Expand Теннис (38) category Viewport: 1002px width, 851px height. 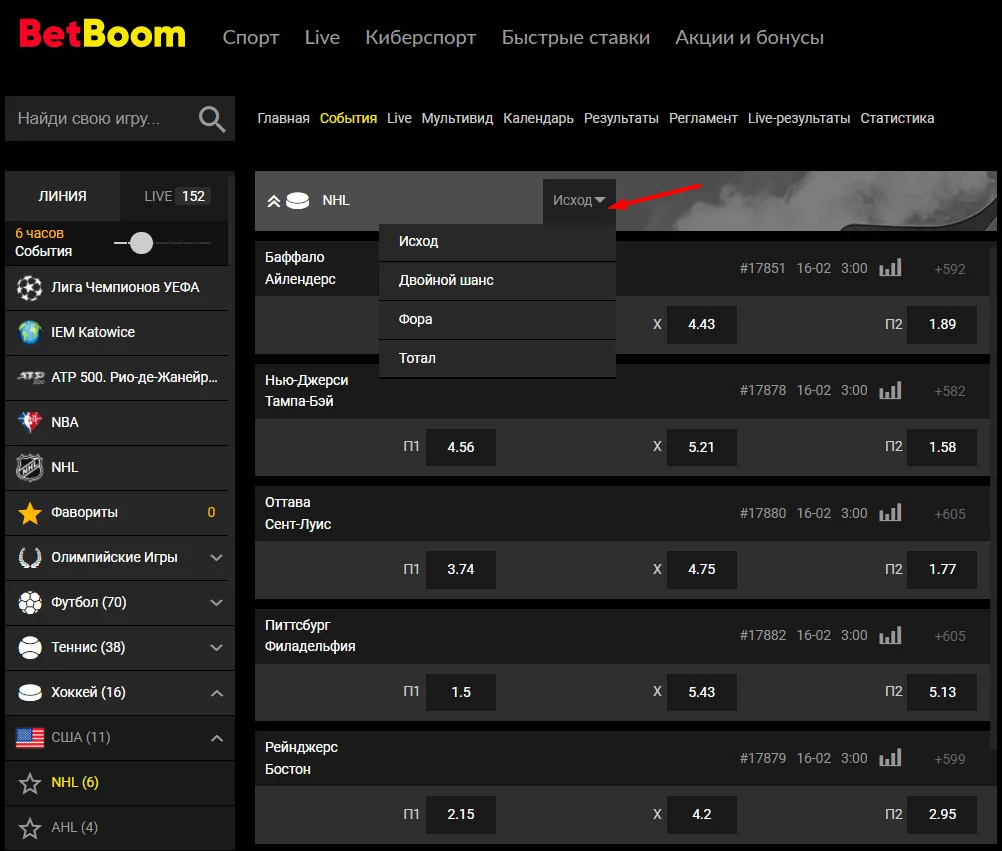coord(217,647)
